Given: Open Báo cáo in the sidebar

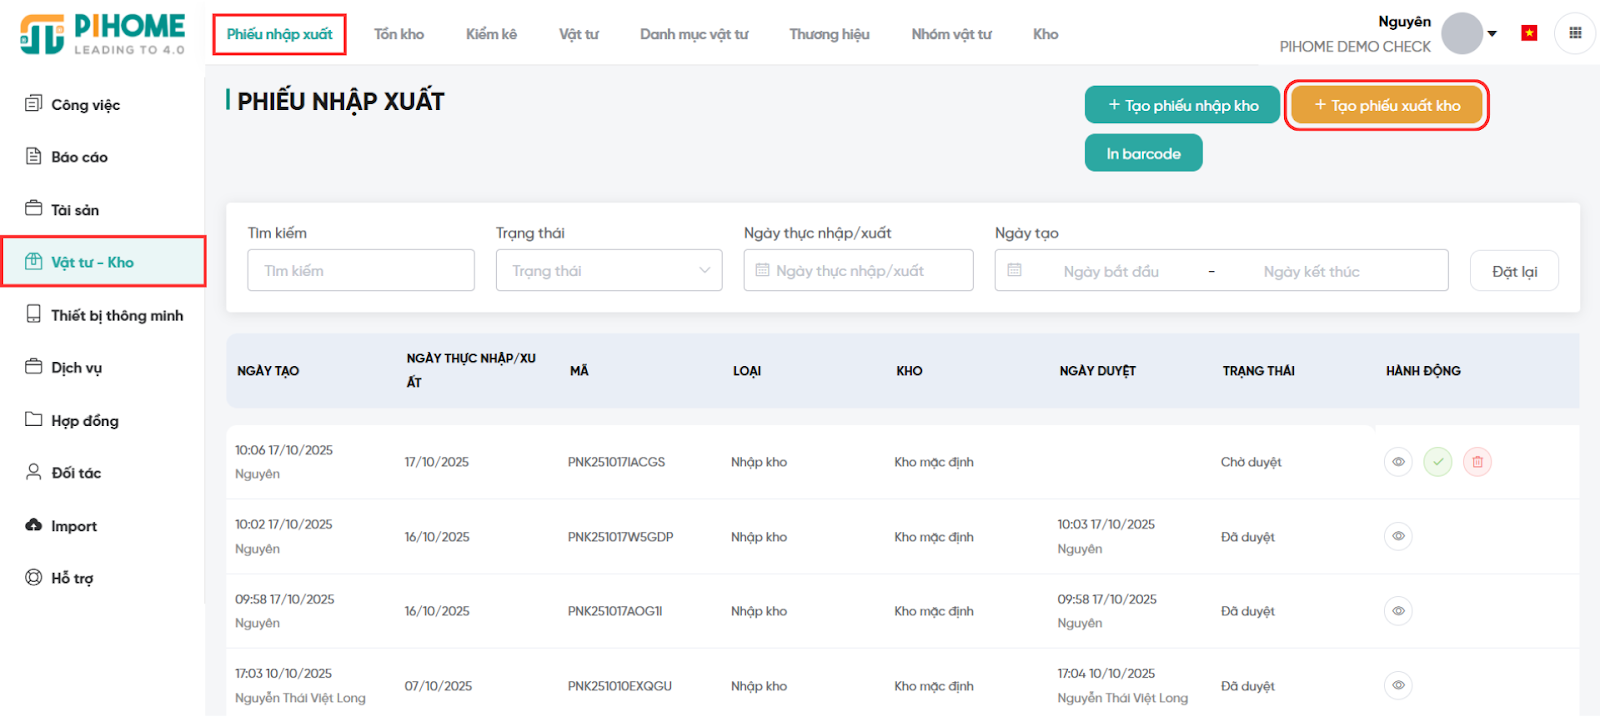Looking at the screenshot, I should [x=79, y=157].
